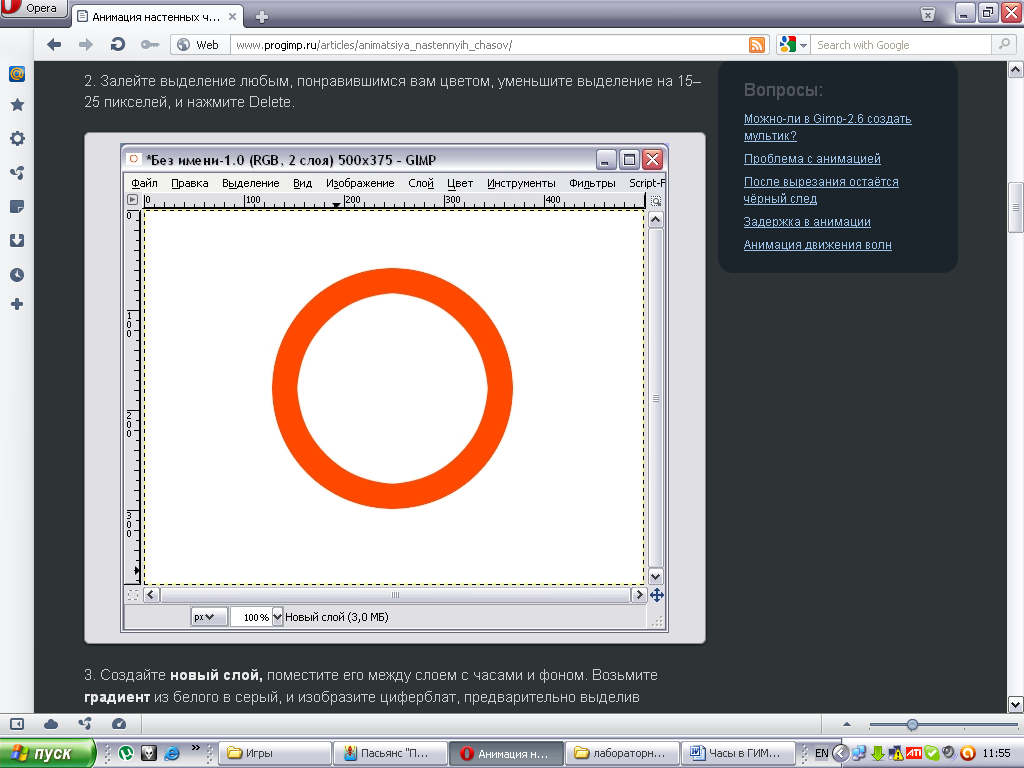Click the Opera Unite status bar icon
1024x768 pixels.
(85, 724)
